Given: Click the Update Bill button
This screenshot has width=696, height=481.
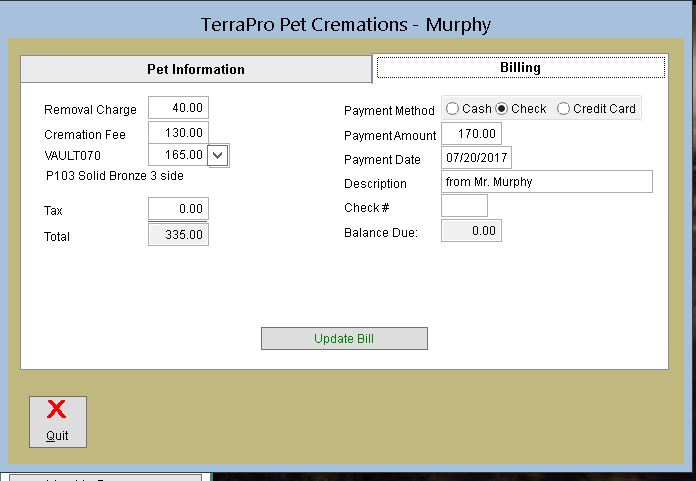Looking at the screenshot, I should (x=344, y=339).
